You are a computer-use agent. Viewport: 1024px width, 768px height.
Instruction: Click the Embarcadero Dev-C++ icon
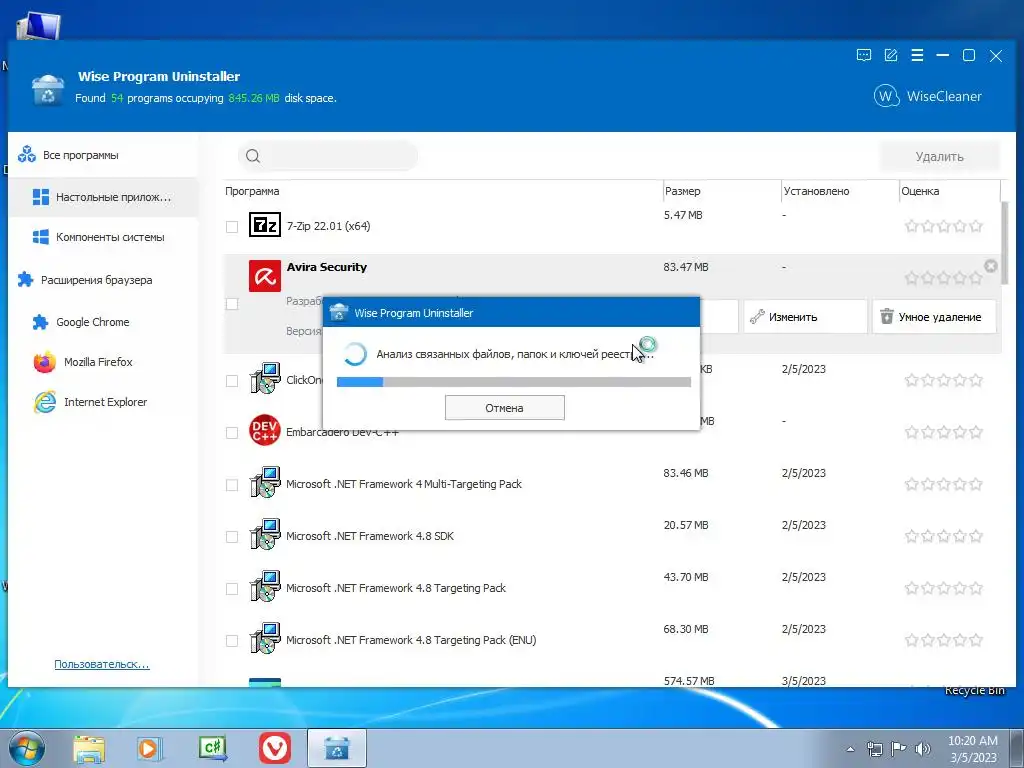point(264,430)
